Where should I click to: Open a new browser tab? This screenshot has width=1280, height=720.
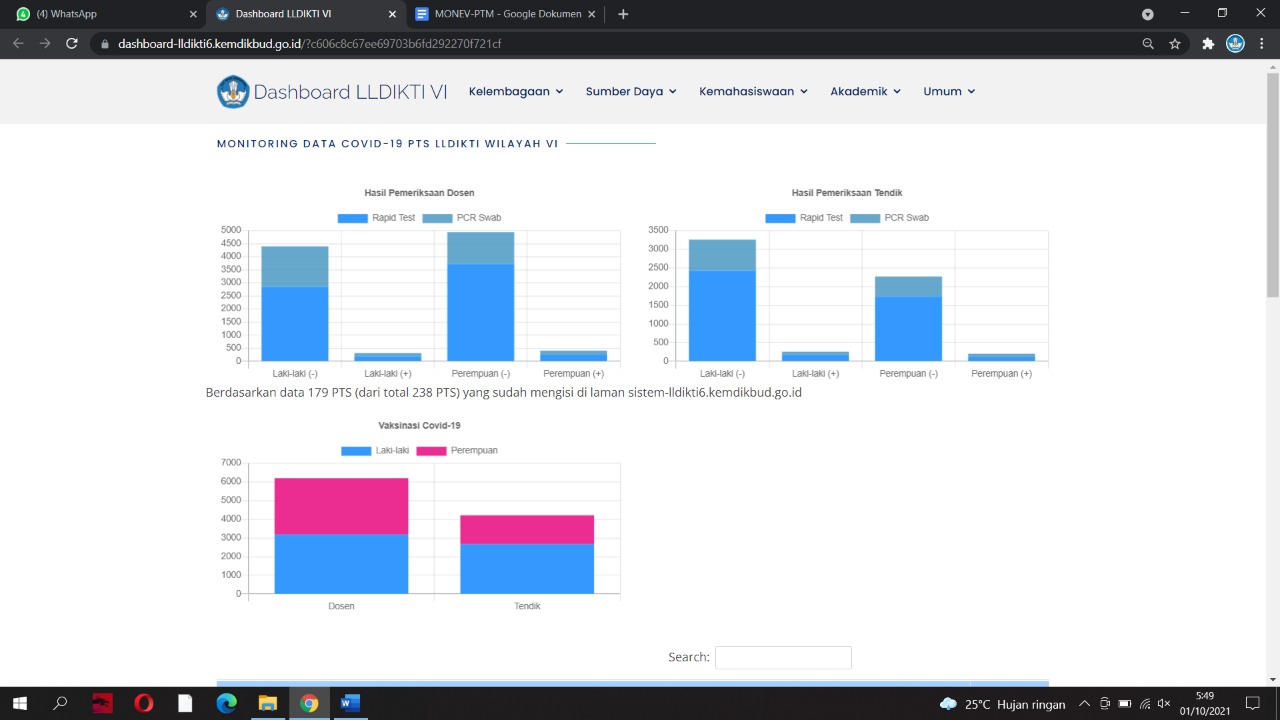tap(623, 14)
